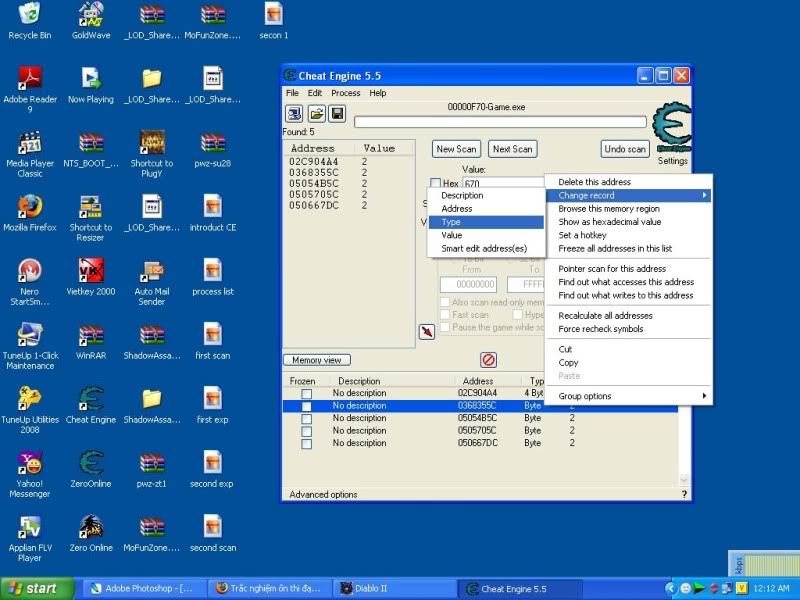Viewport: 800px width, 600px height.
Task: Click the Windows start button
Action: pos(37,589)
